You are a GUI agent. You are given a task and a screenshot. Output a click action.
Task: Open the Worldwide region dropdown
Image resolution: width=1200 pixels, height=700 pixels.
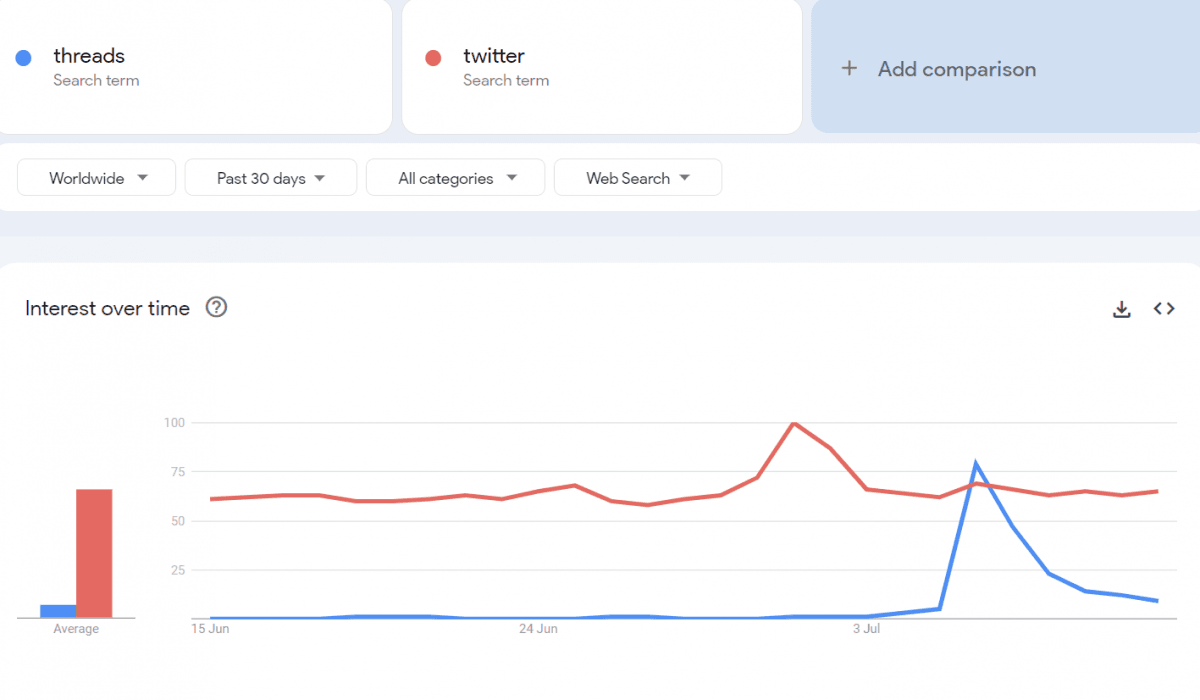(97, 178)
